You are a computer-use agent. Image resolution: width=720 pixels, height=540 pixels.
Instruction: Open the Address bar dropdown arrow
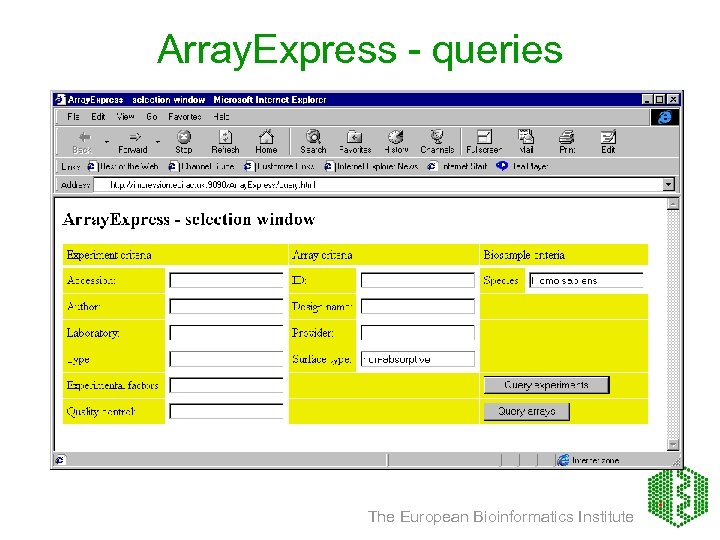669,185
